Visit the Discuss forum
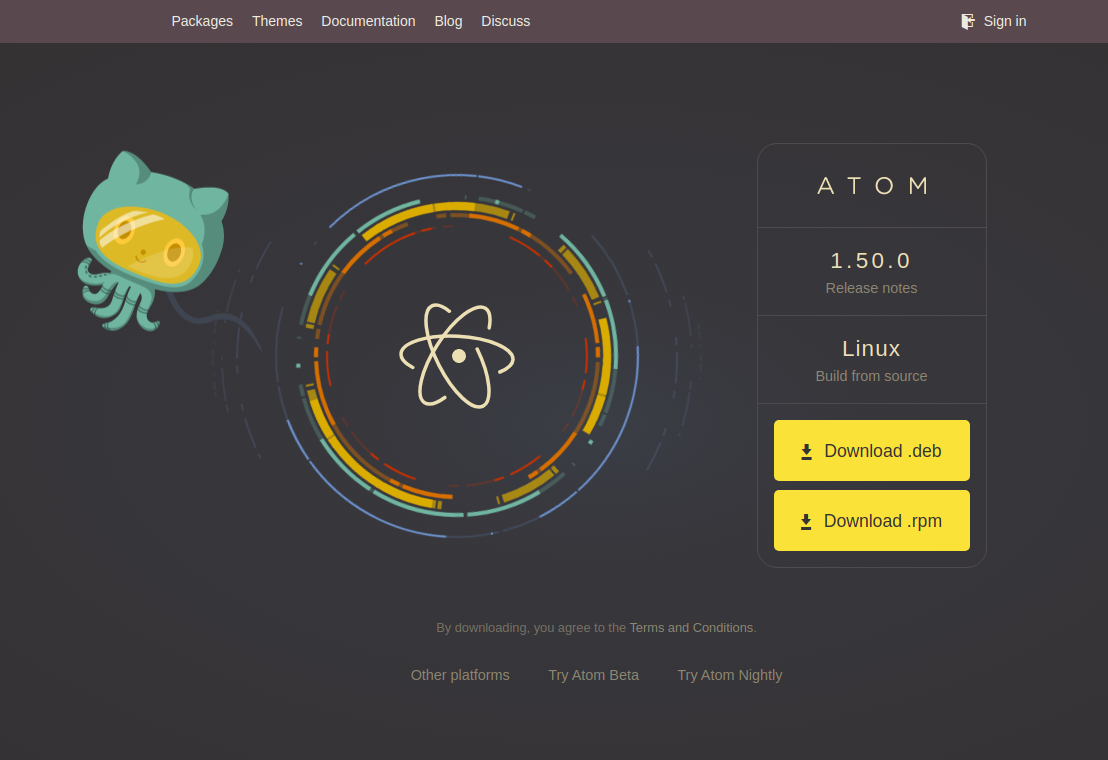This screenshot has width=1108, height=760. (x=505, y=21)
